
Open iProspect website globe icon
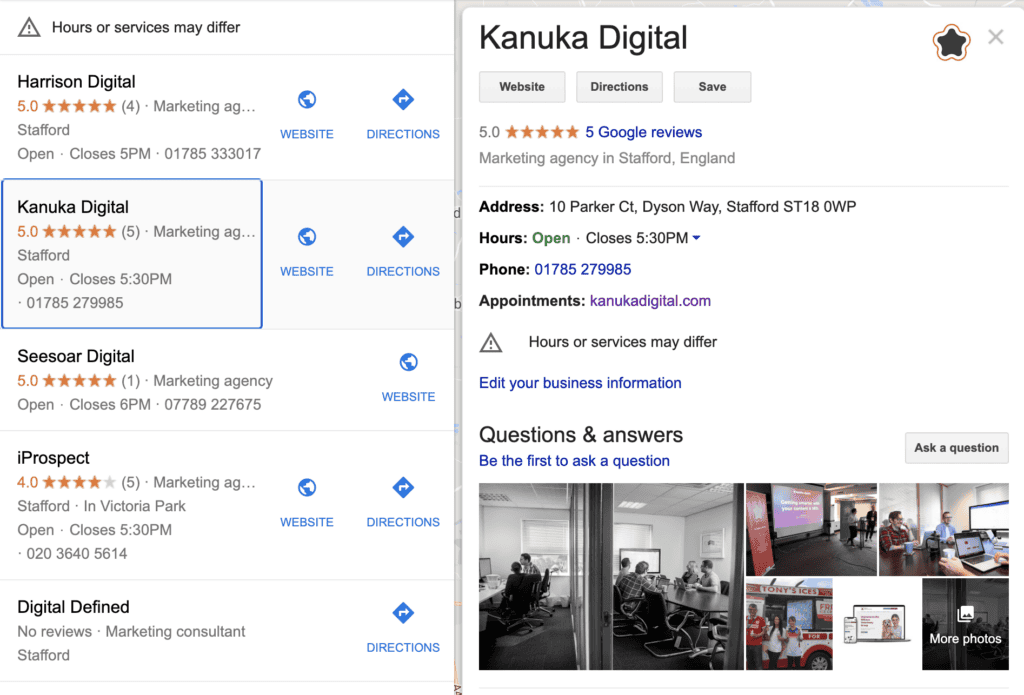pyautogui.click(x=307, y=487)
